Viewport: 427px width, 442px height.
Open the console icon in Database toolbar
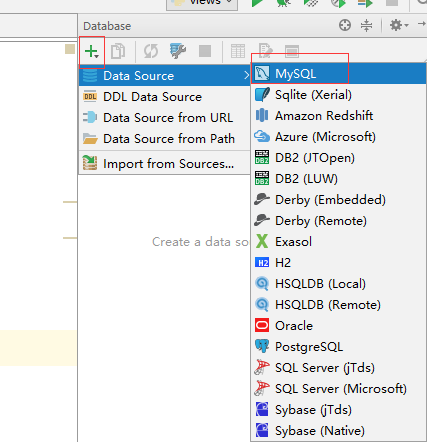pos(292,51)
